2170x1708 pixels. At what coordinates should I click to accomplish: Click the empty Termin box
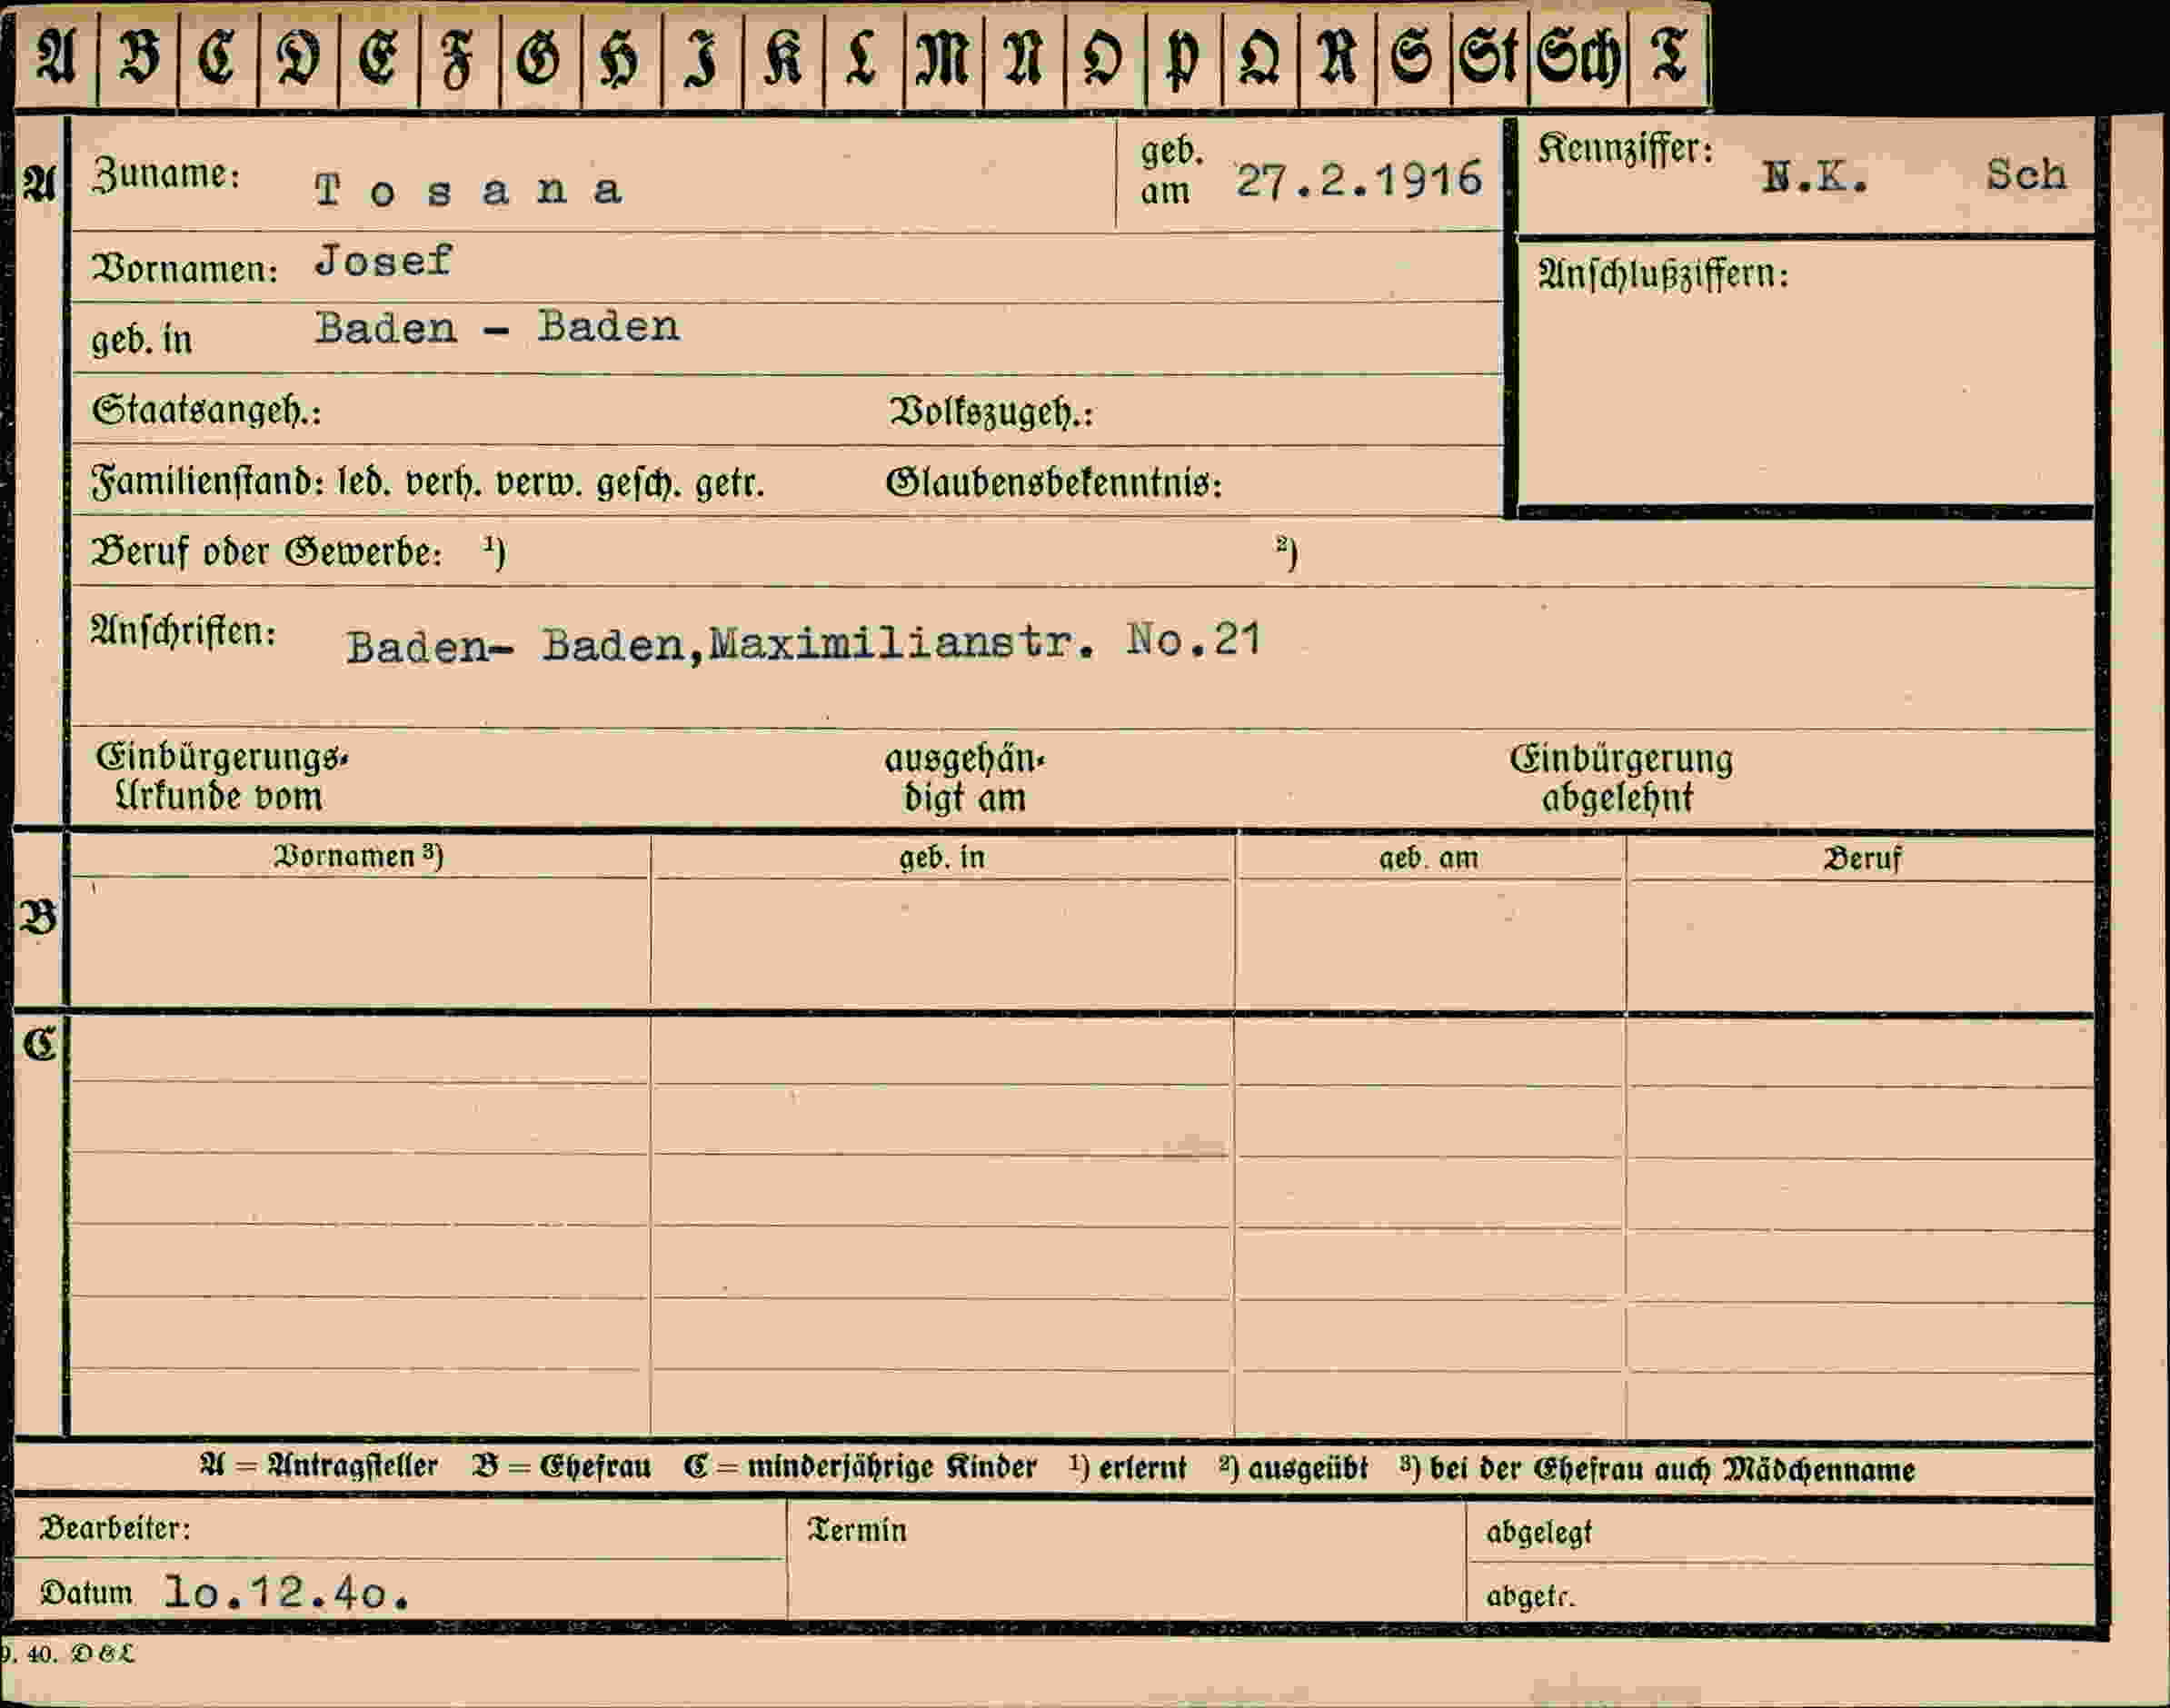click(x=1127, y=1561)
